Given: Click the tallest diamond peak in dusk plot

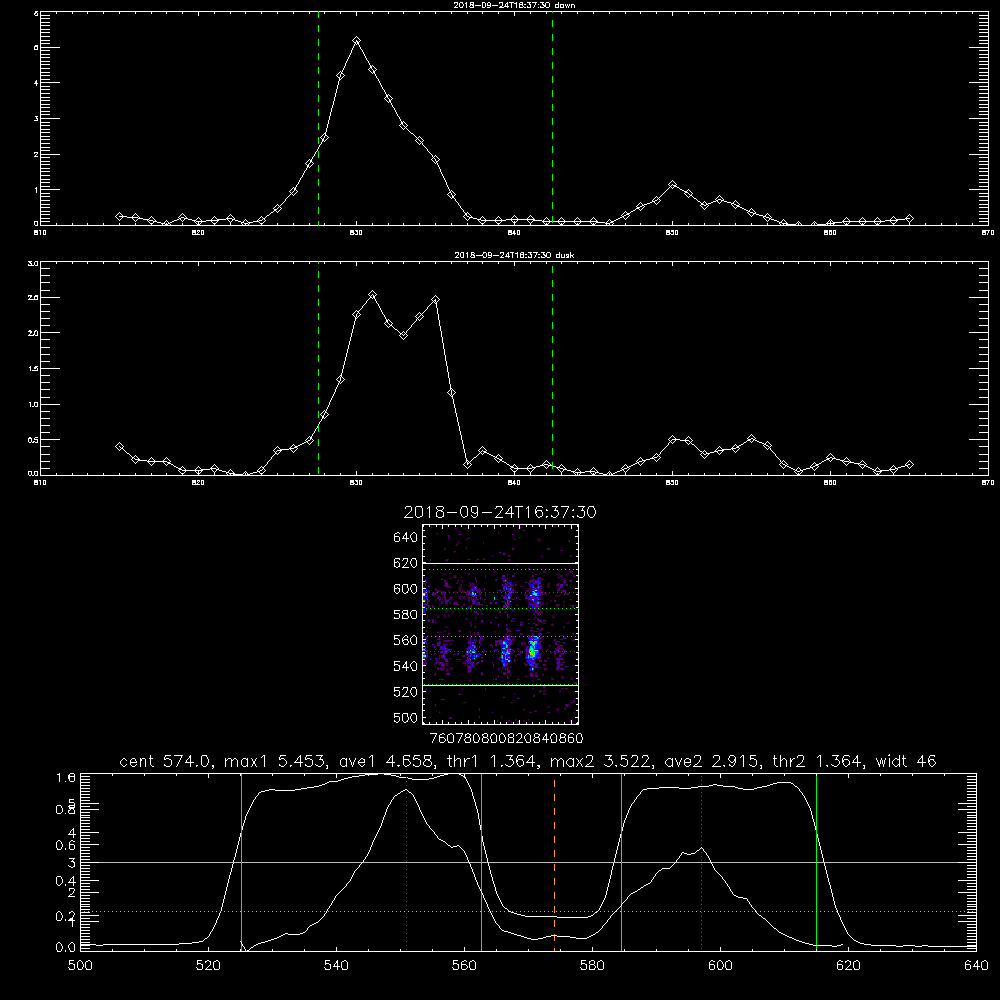Looking at the screenshot, I should (x=372, y=295).
